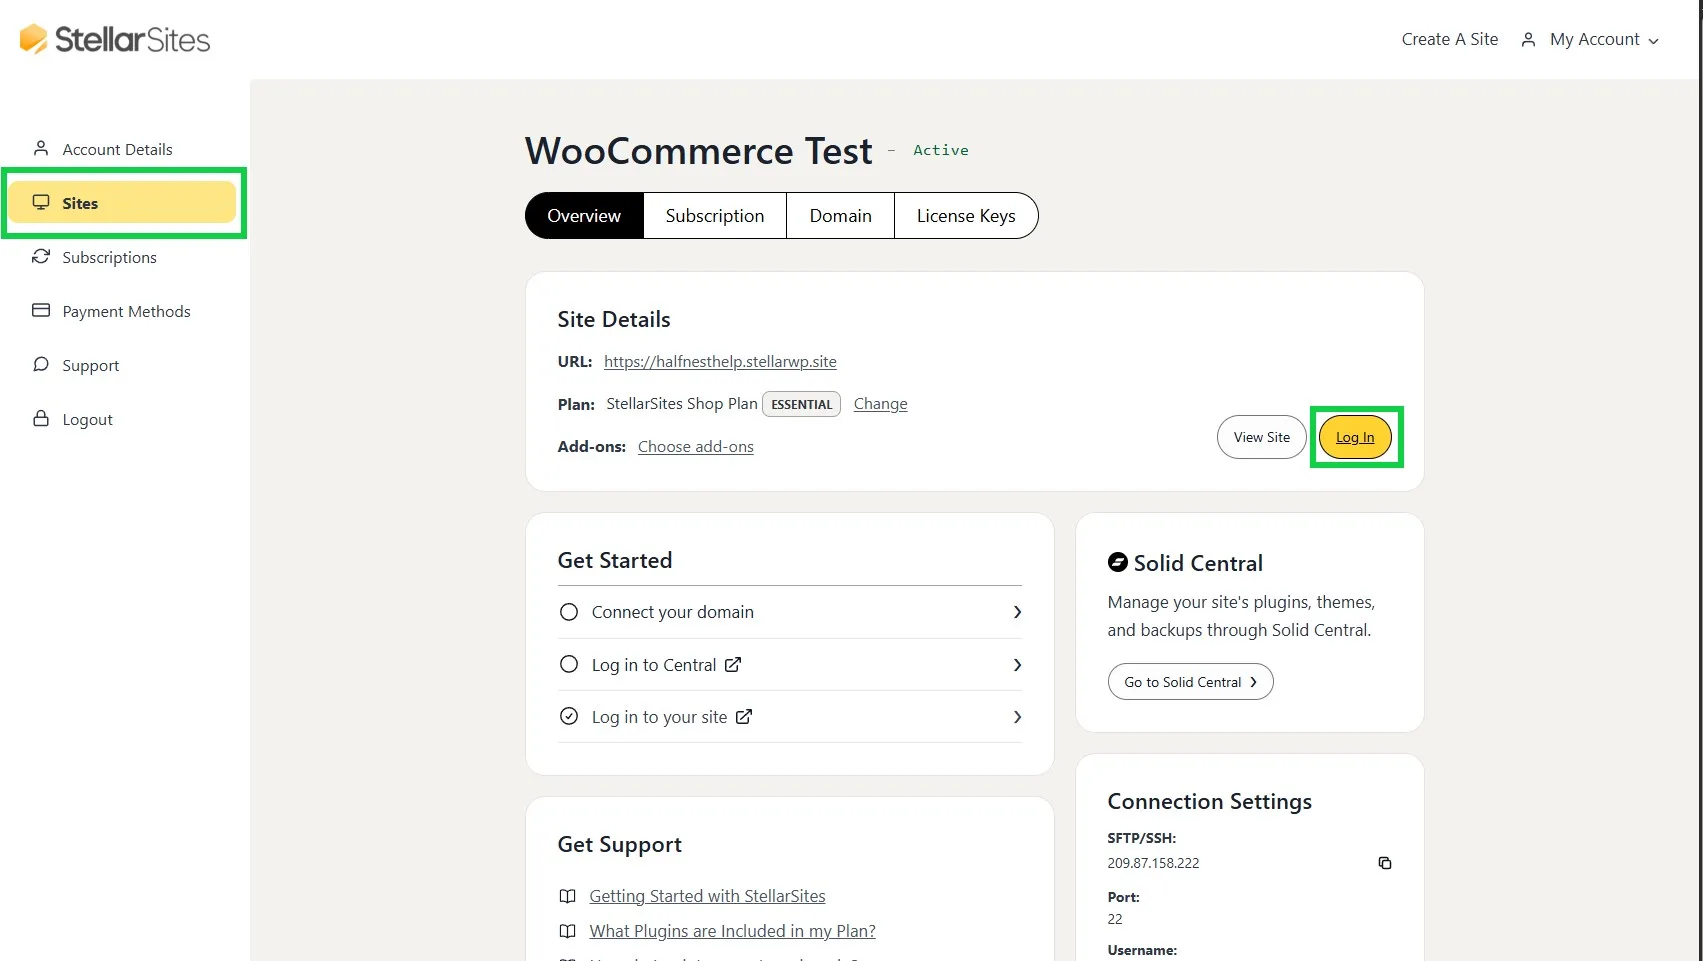Image resolution: width=1703 pixels, height=961 pixels.
Task: Click the 'StellarSites Shop Plan' text
Action: coord(681,403)
